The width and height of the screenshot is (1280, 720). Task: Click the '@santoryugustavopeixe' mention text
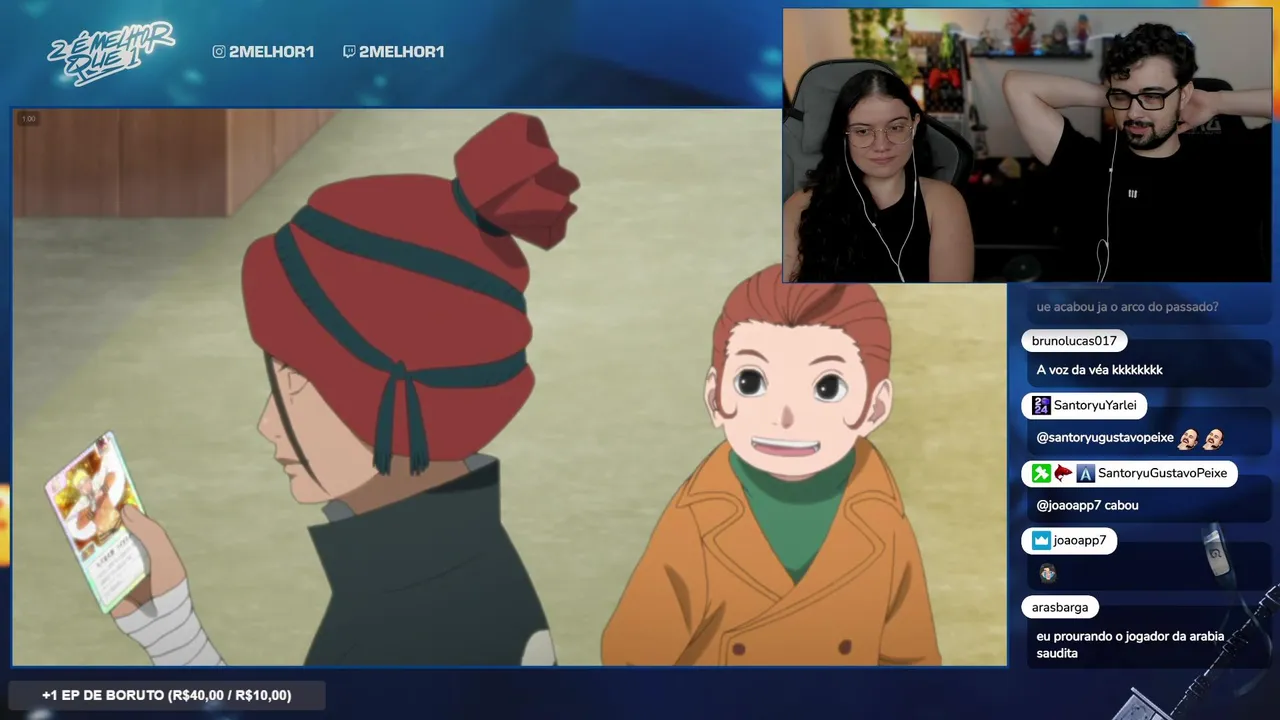click(1105, 438)
